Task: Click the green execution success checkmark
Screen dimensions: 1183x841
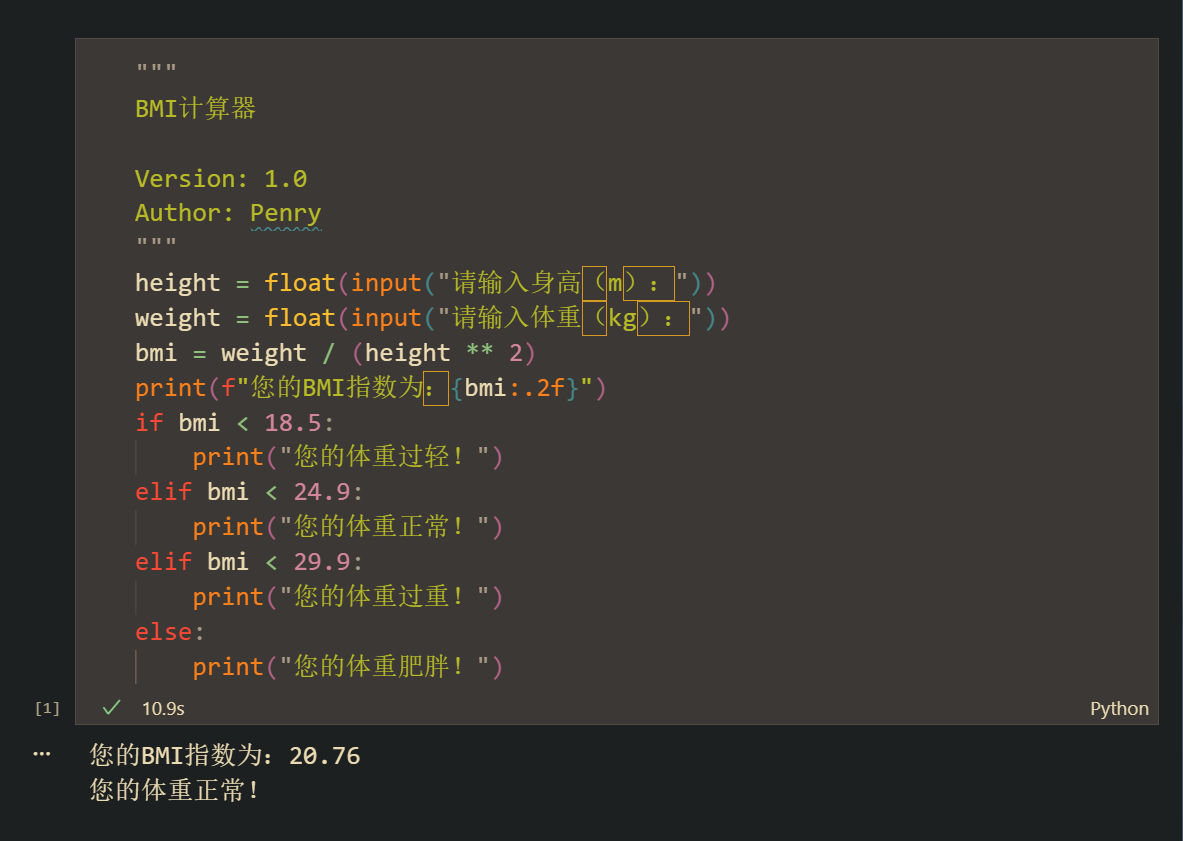Action: tap(110, 708)
